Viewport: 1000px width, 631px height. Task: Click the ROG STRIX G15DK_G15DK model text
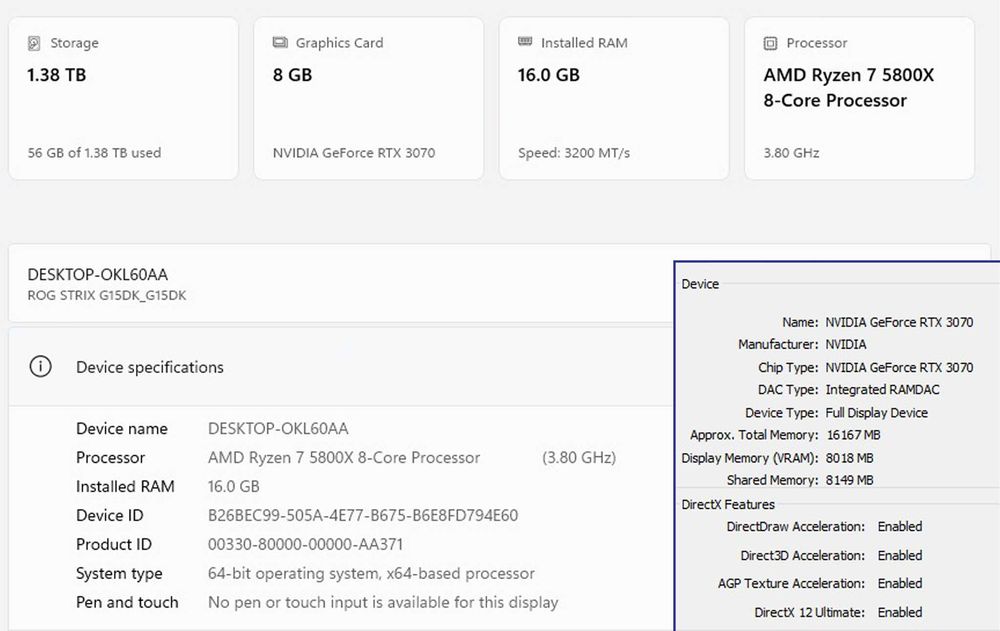coord(106,296)
